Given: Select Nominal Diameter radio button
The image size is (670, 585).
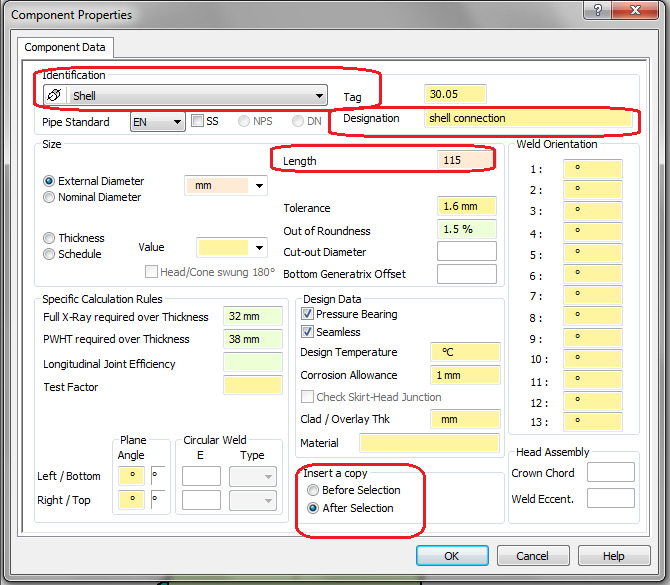Looking at the screenshot, I should (49, 197).
